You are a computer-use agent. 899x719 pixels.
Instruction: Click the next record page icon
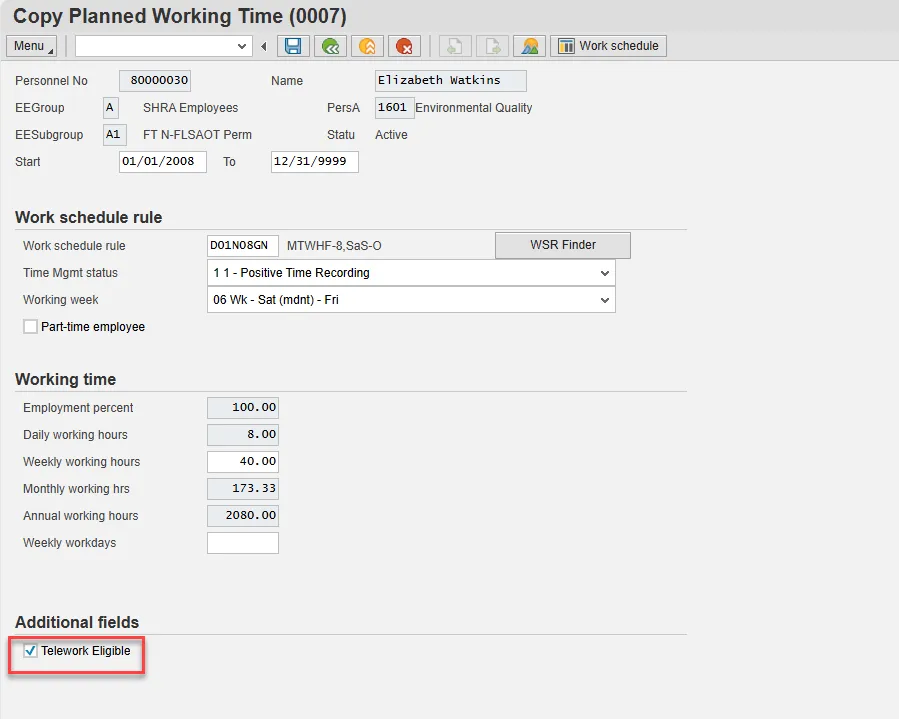491,46
